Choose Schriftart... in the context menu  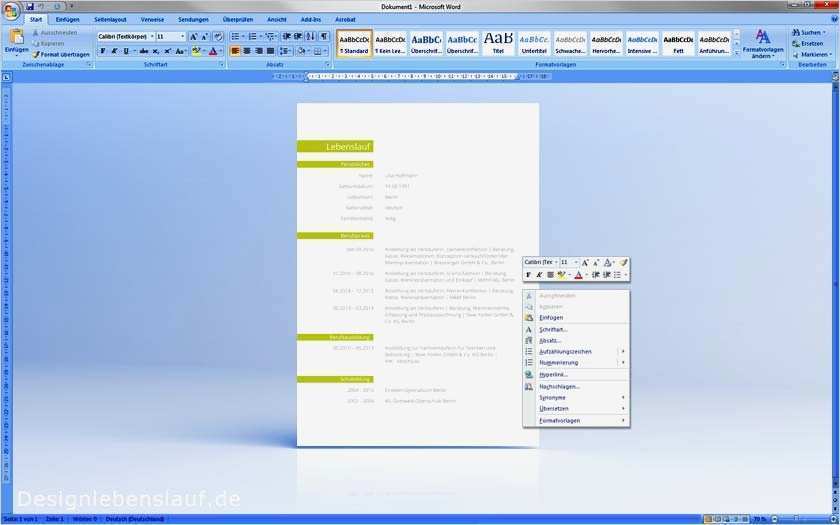point(576,329)
